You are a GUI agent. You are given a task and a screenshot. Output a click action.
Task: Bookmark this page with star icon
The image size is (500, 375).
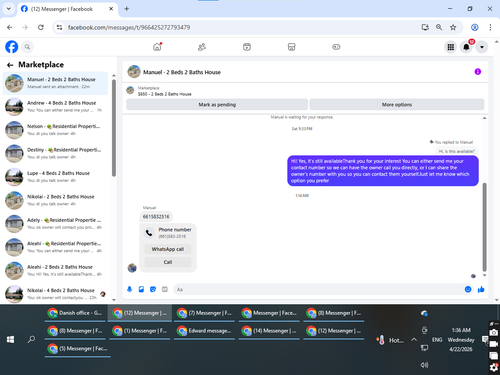click(453, 27)
